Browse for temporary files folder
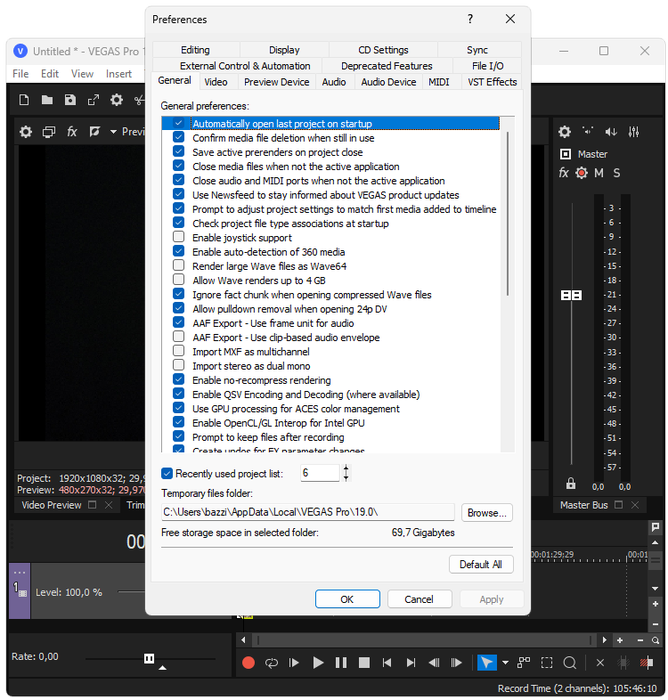 click(x=487, y=513)
